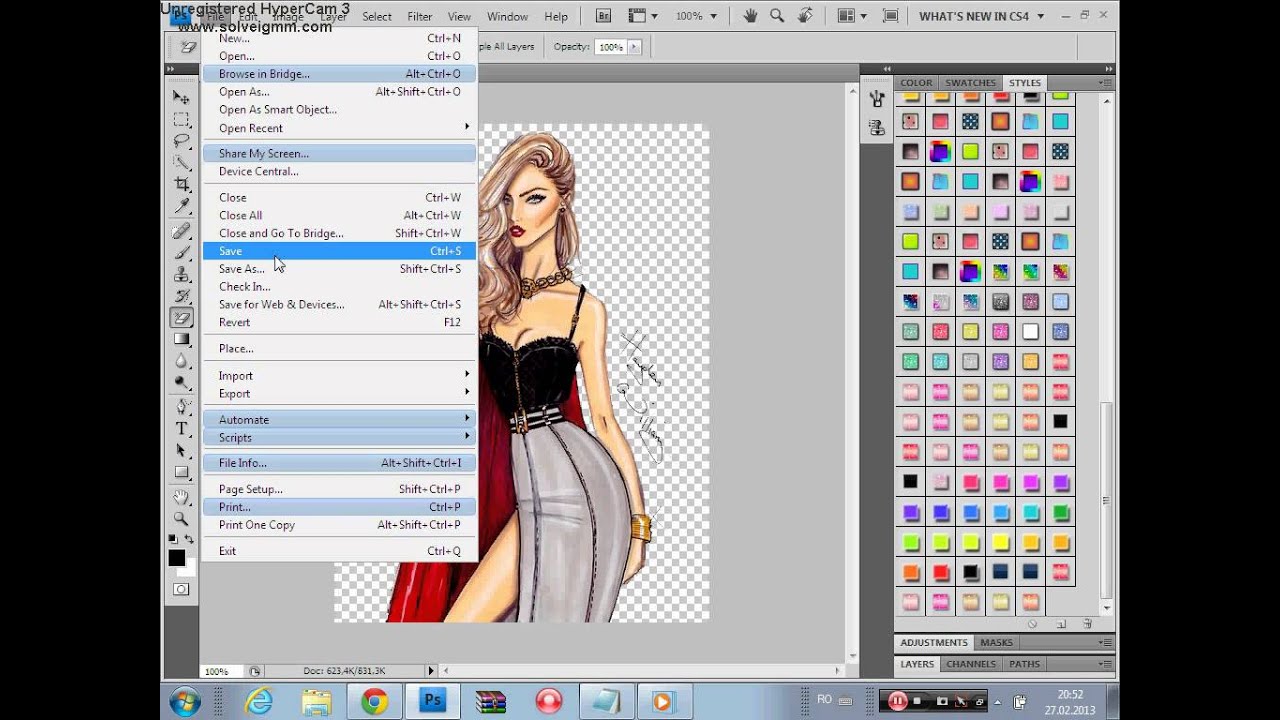This screenshot has height=720, width=1280.
Task: Click the status bar info arrow
Action: (x=431, y=671)
